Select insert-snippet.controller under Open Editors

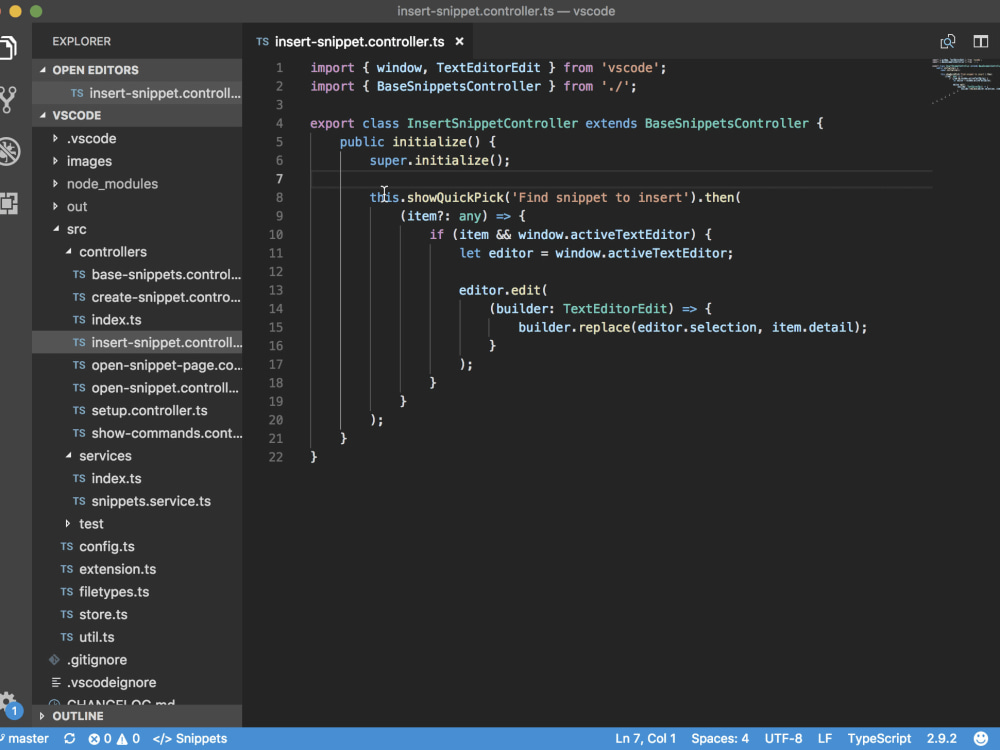pyautogui.click(x=137, y=93)
